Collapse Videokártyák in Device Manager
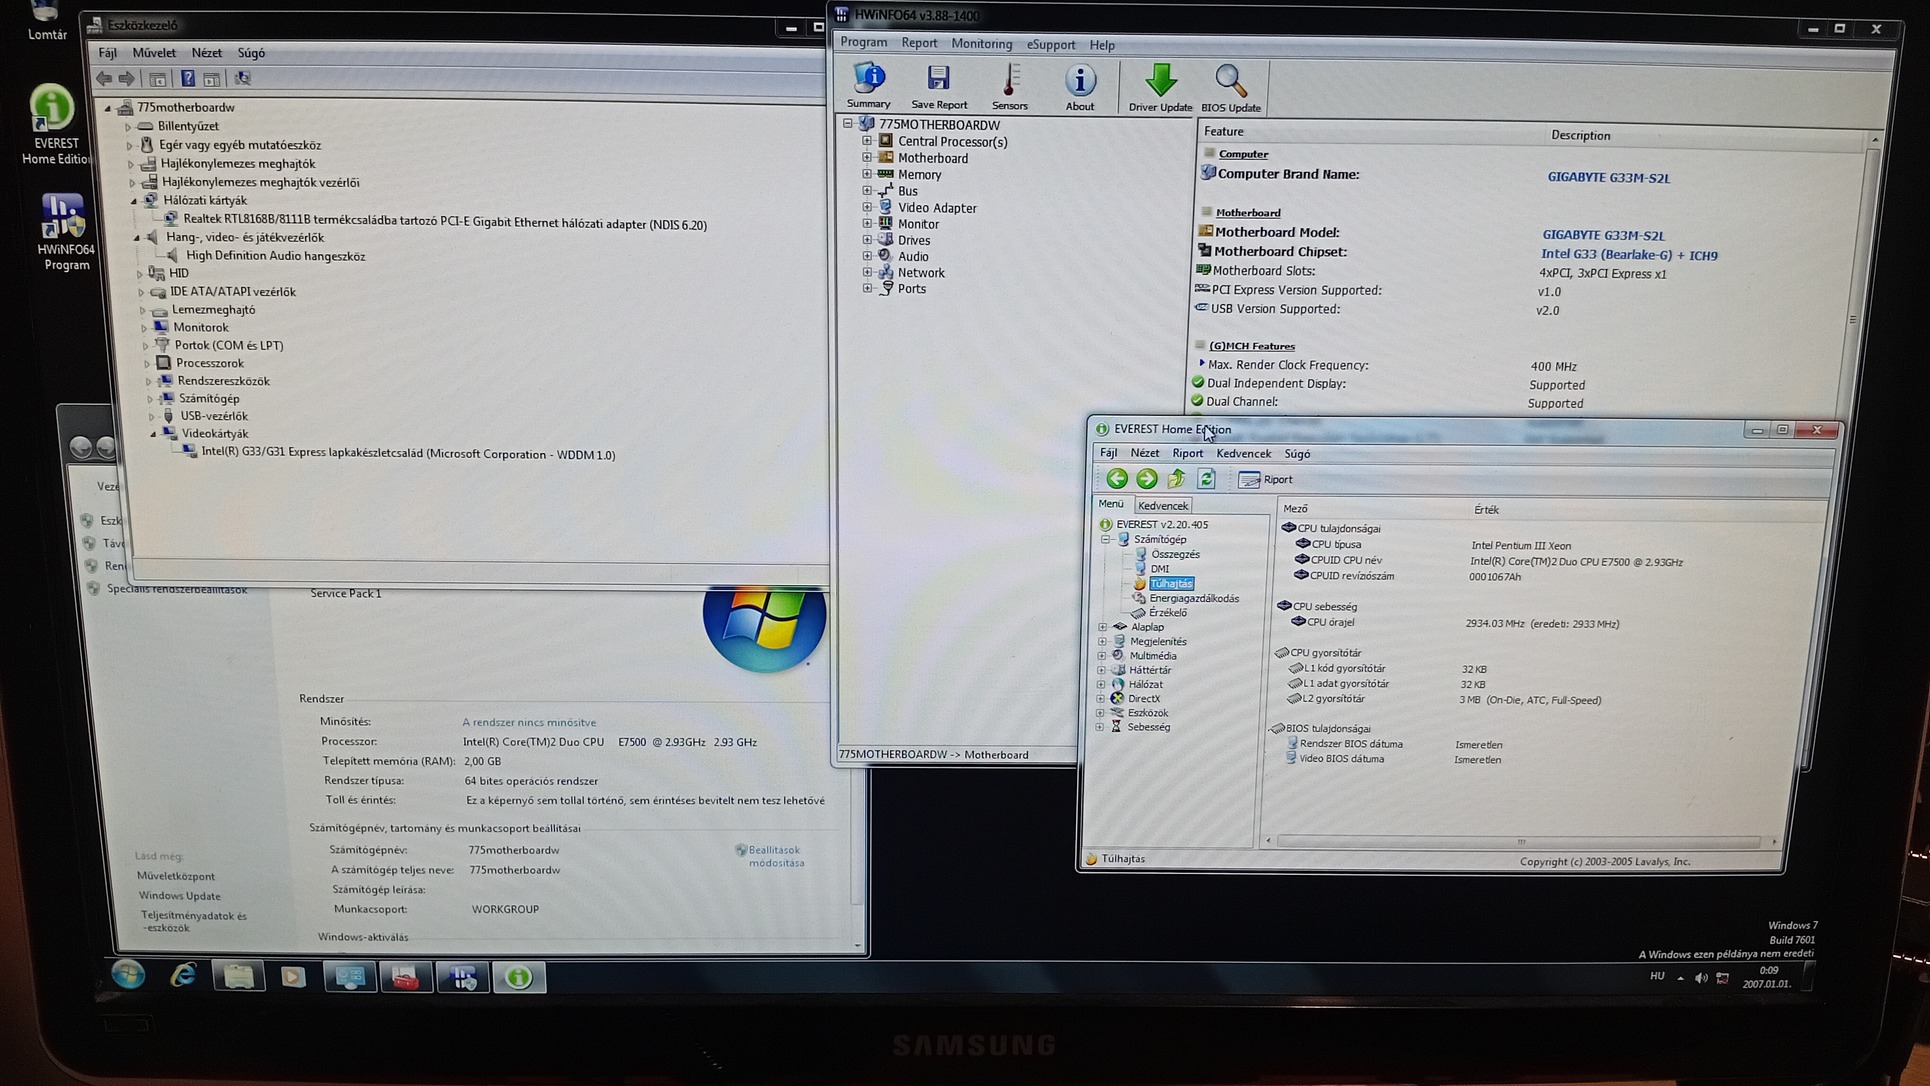1930x1086 pixels. (x=153, y=434)
